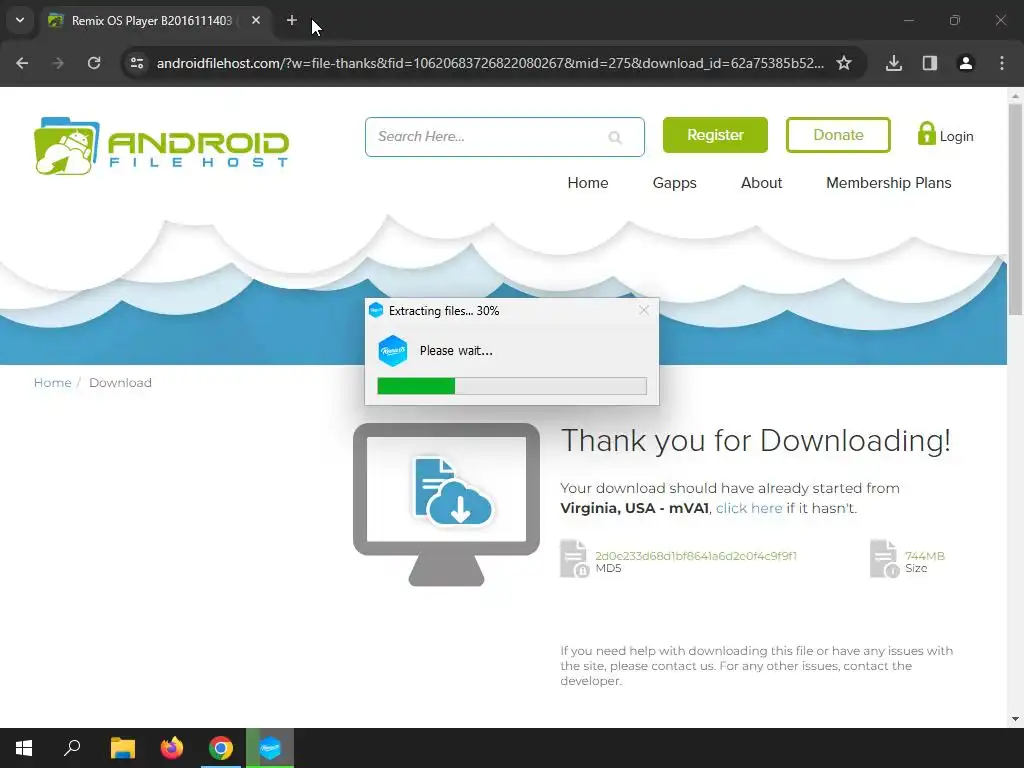Switch to Chrome in the taskbar
The image size is (1024, 768).
click(x=221, y=748)
